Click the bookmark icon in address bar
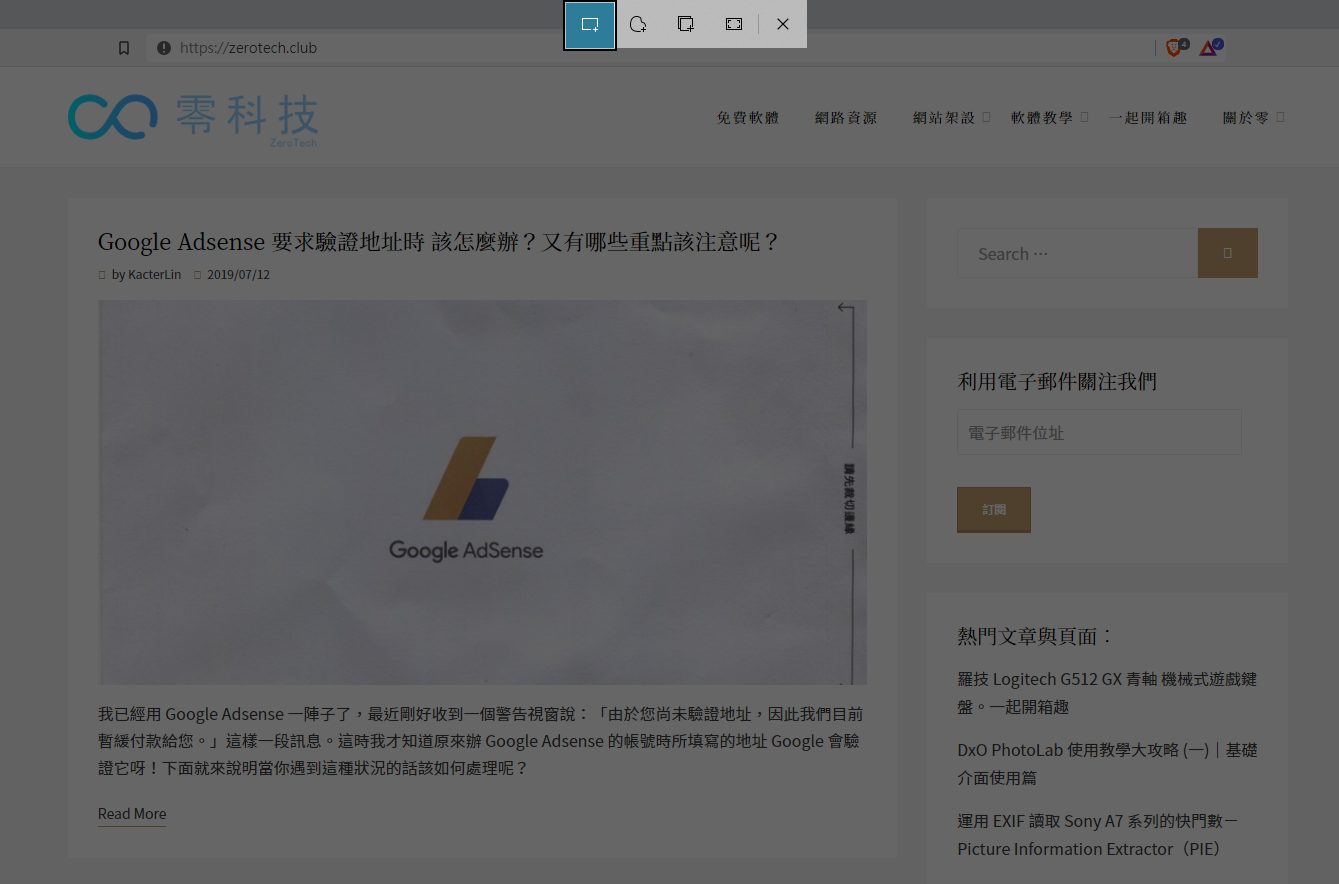 click(124, 48)
